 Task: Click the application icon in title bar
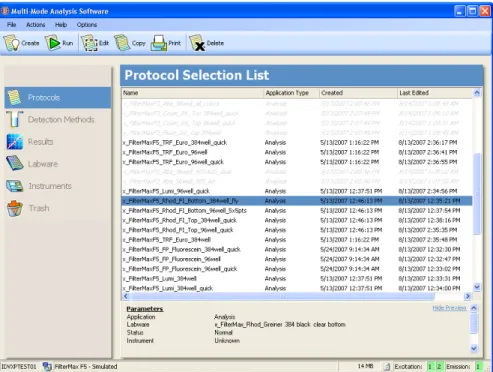click(5, 11)
